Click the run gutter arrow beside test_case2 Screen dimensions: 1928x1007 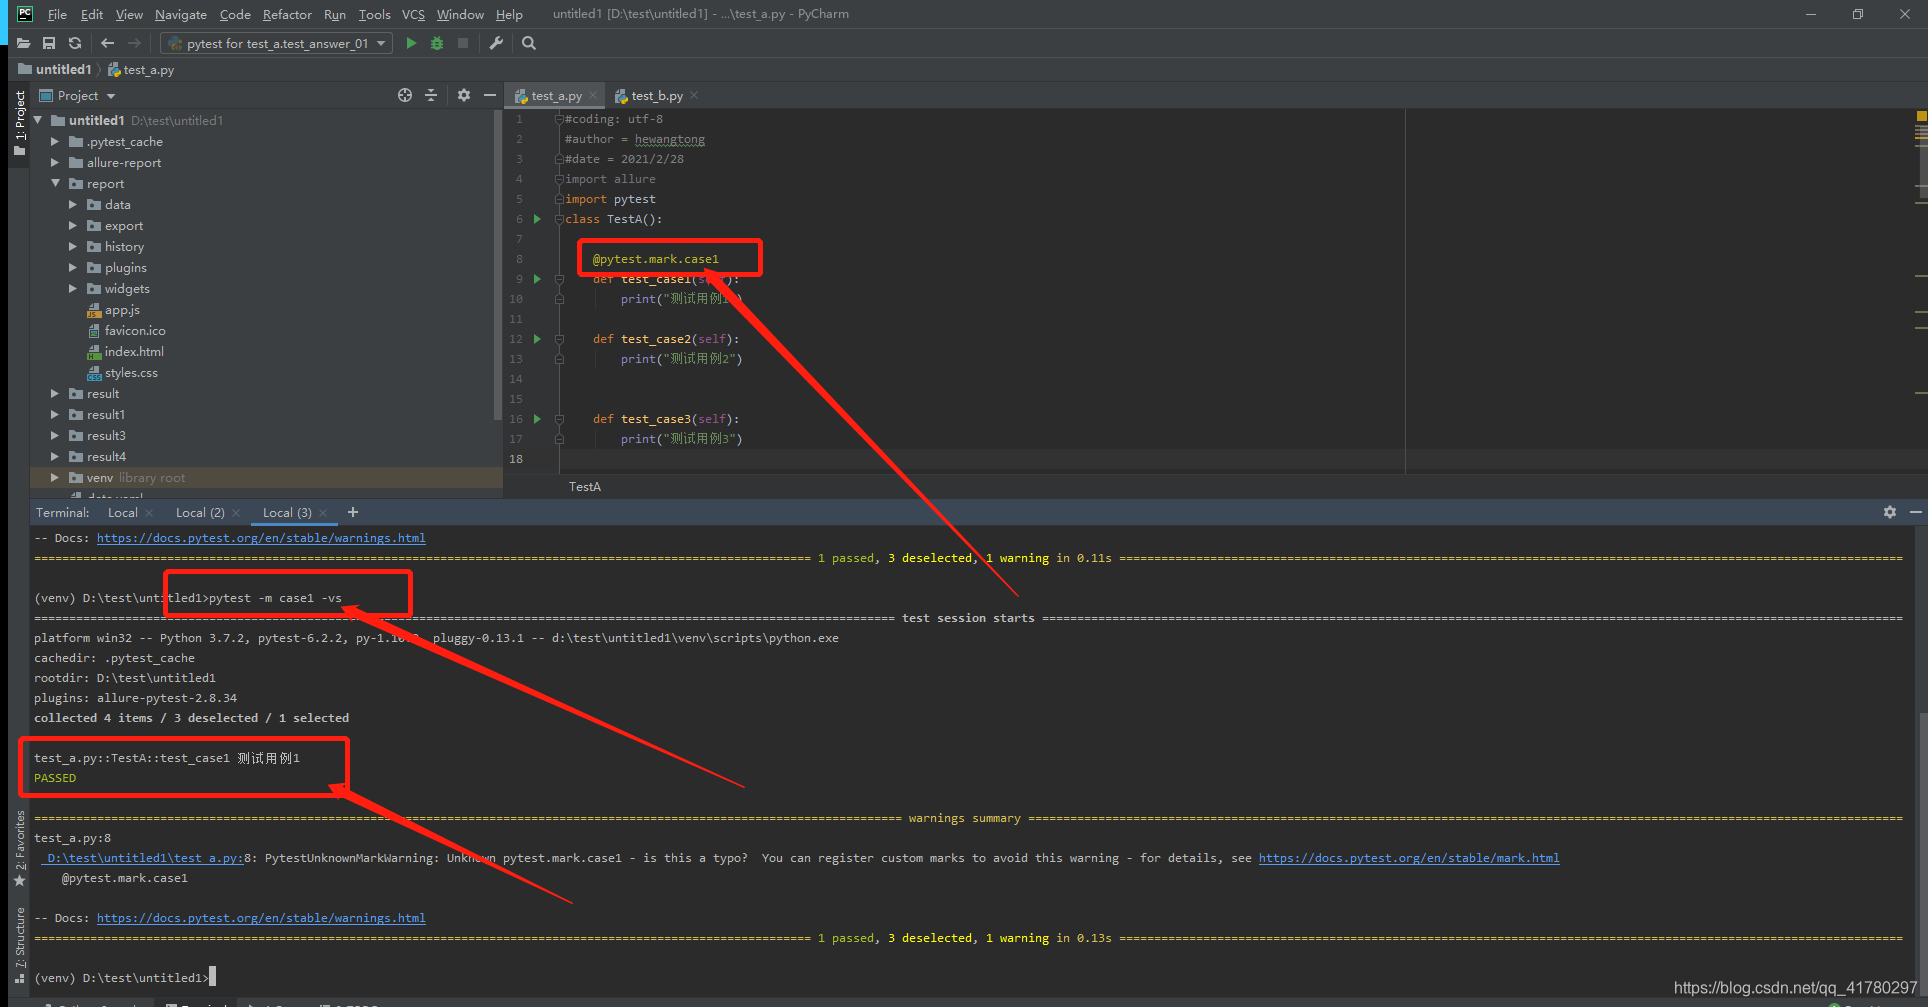pyautogui.click(x=537, y=339)
